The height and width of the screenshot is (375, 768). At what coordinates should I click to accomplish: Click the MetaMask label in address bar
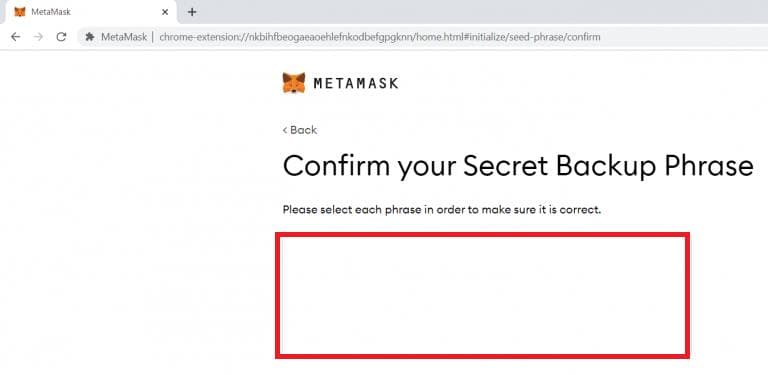[124, 37]
